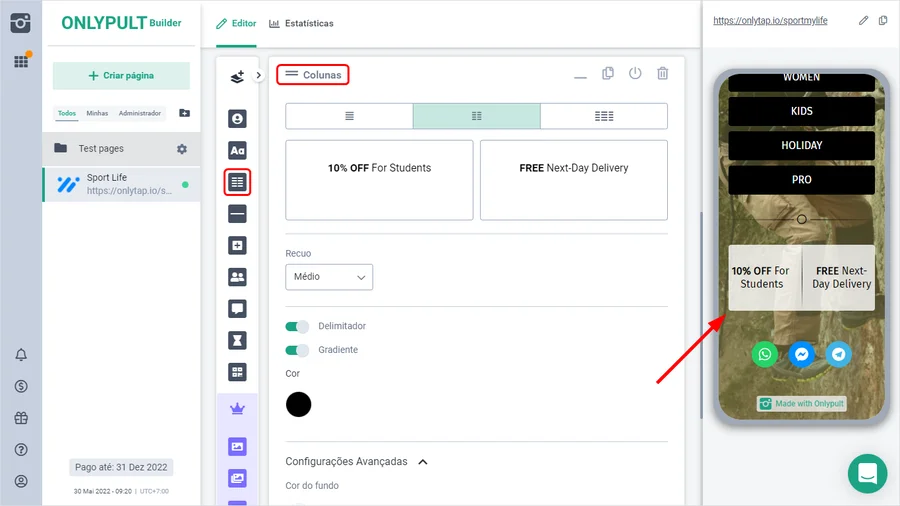Collapse the Configurações Avançadas section
900x506 pixels.
click(x=423, y=462)
